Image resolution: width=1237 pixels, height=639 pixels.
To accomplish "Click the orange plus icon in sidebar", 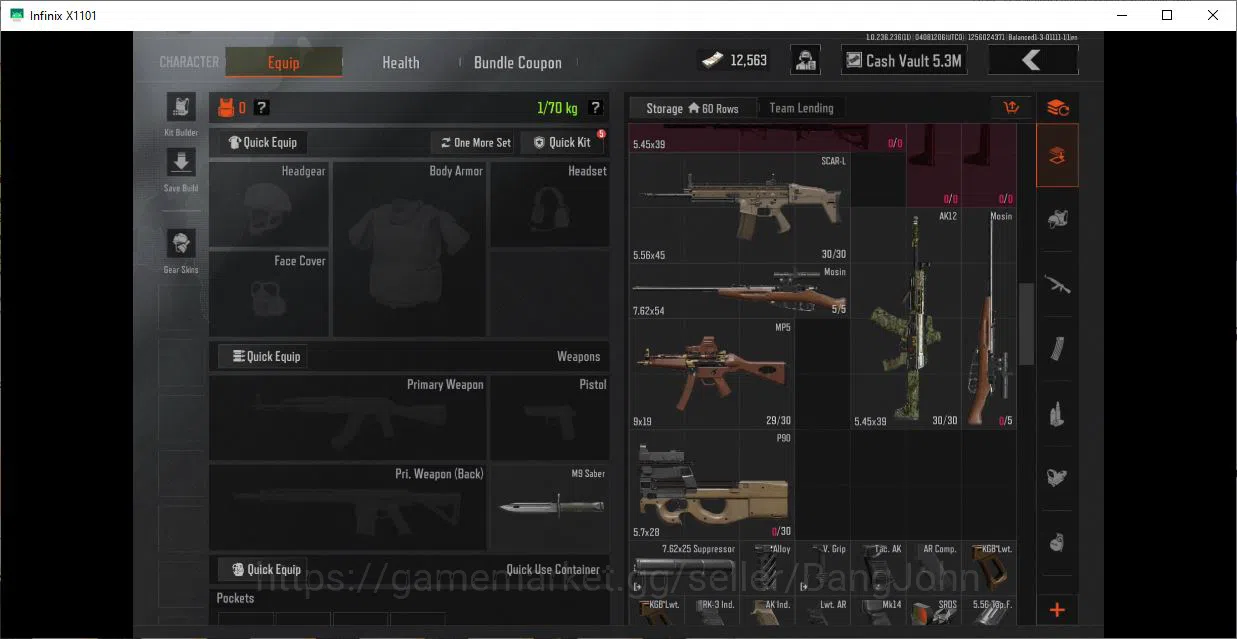I will (1057, 610).
